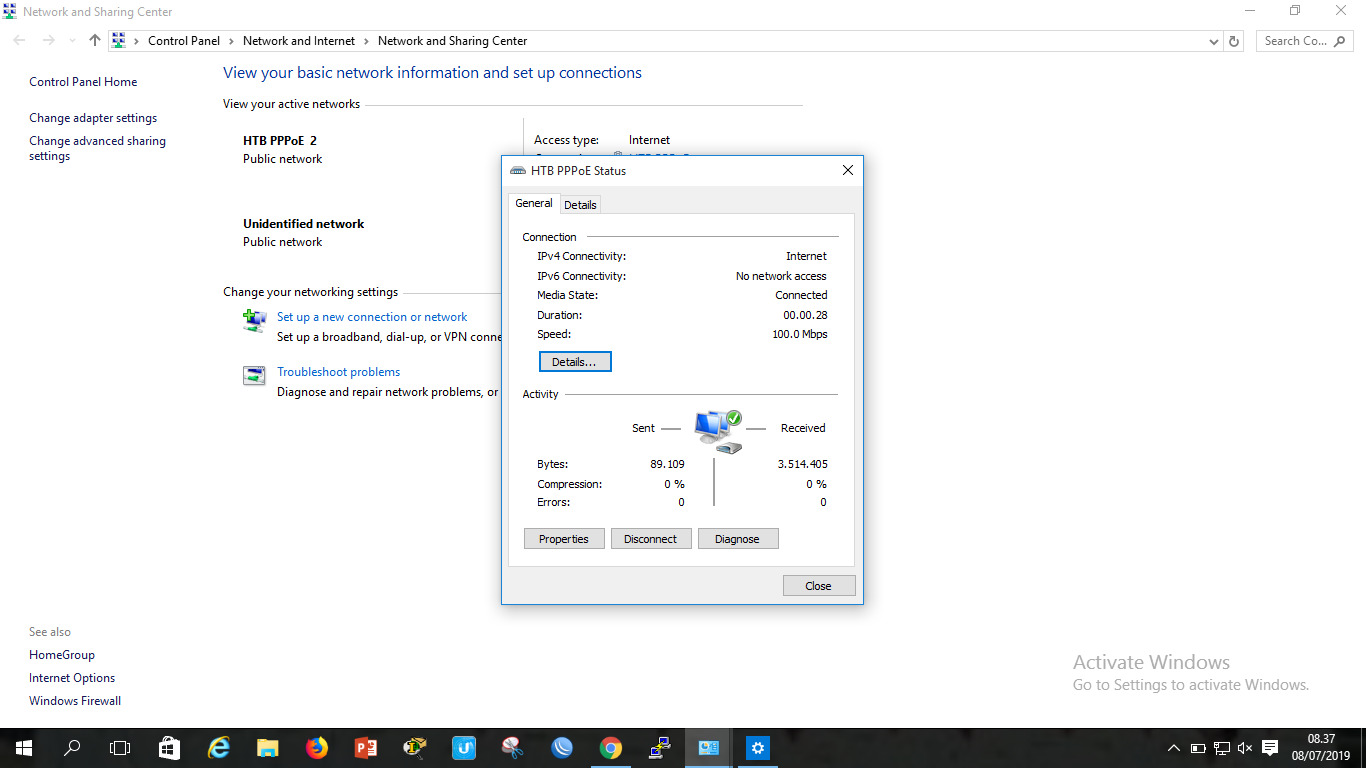Viewport: 1366px width, 768px height.
Task: Open File Explorer from the taskbar
Action: 267,747
